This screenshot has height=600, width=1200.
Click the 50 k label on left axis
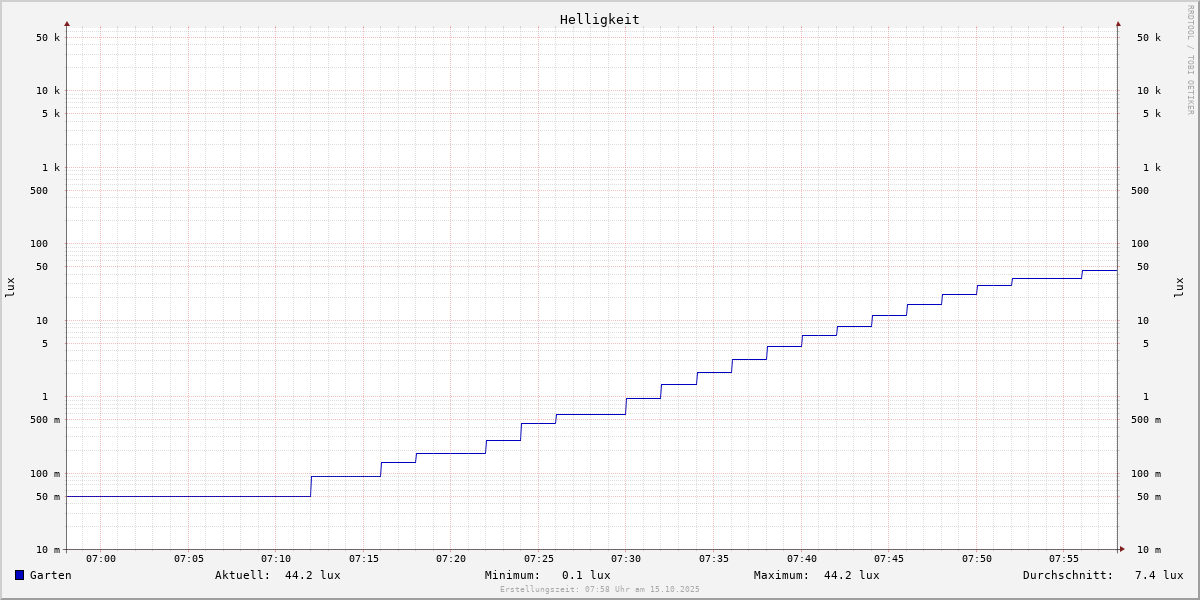(x=48, y=38)
